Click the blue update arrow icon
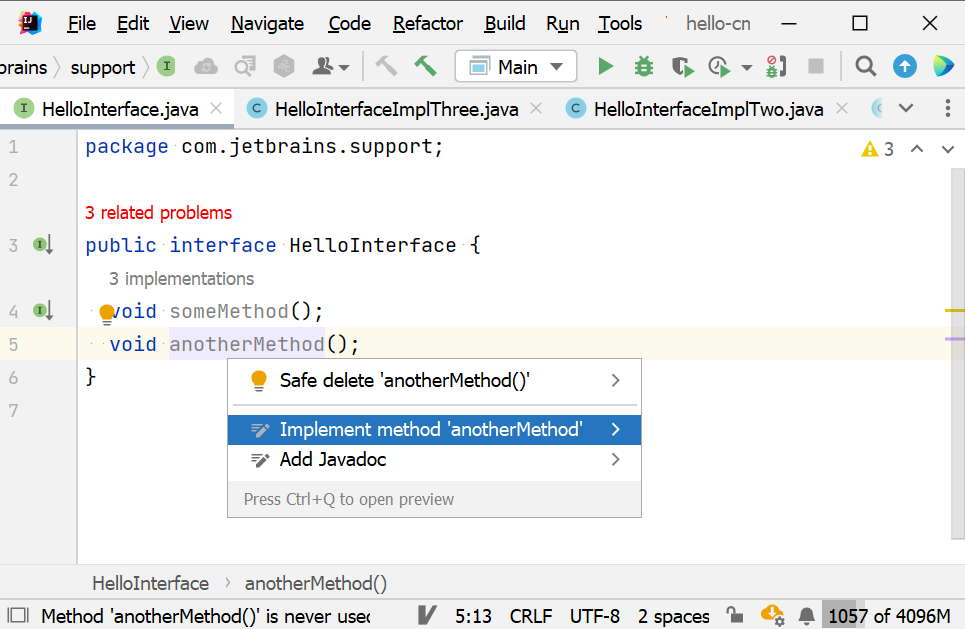The width and height of the screenshot is (965, 629). coord(905,66)
